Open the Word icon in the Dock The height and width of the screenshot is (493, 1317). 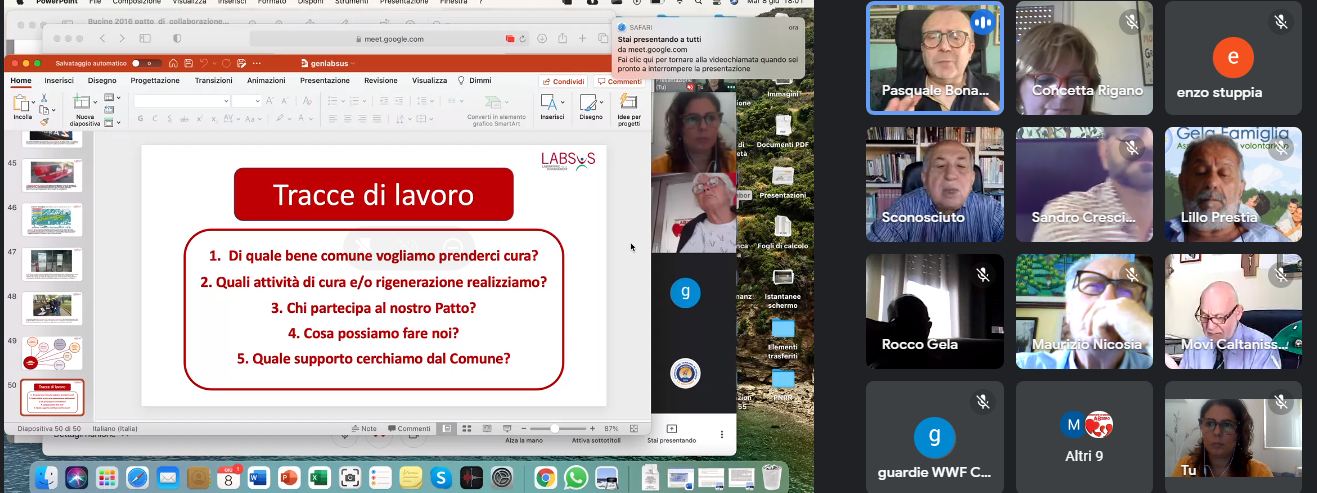tap(258, 477)
